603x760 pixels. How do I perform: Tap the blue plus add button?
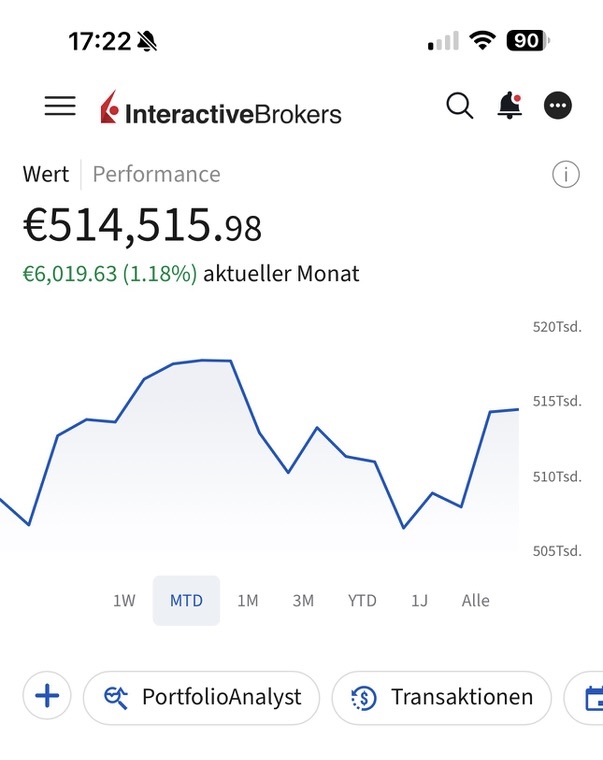tap(47, 697)
